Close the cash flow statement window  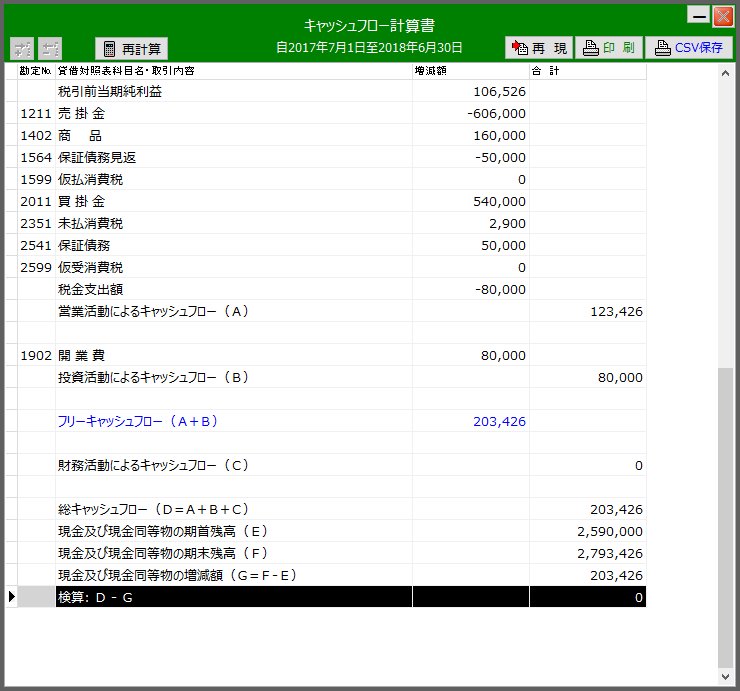[x=722, y=16]
